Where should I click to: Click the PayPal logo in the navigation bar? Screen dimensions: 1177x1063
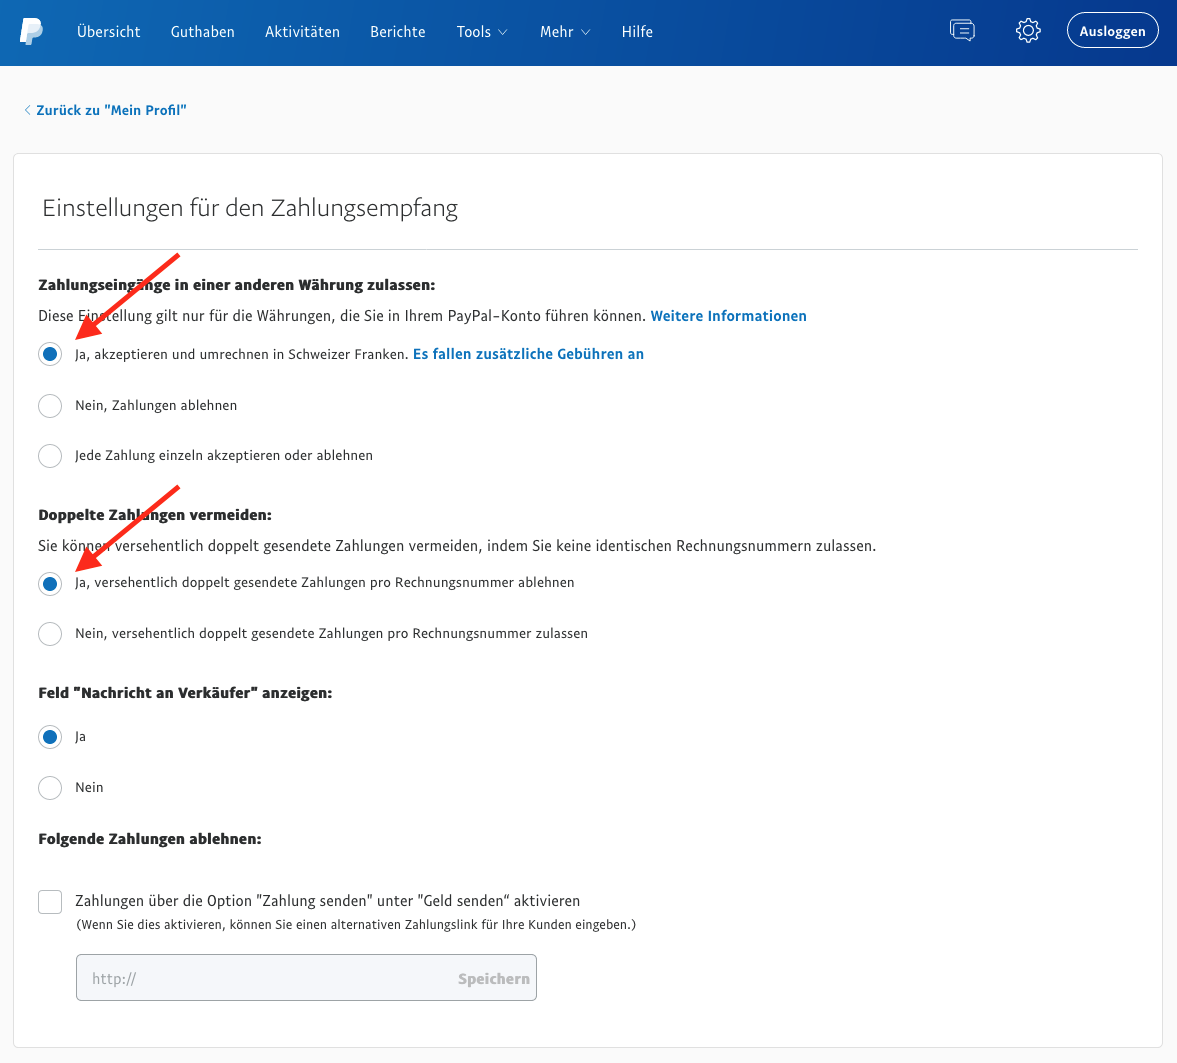click(31, 31)
